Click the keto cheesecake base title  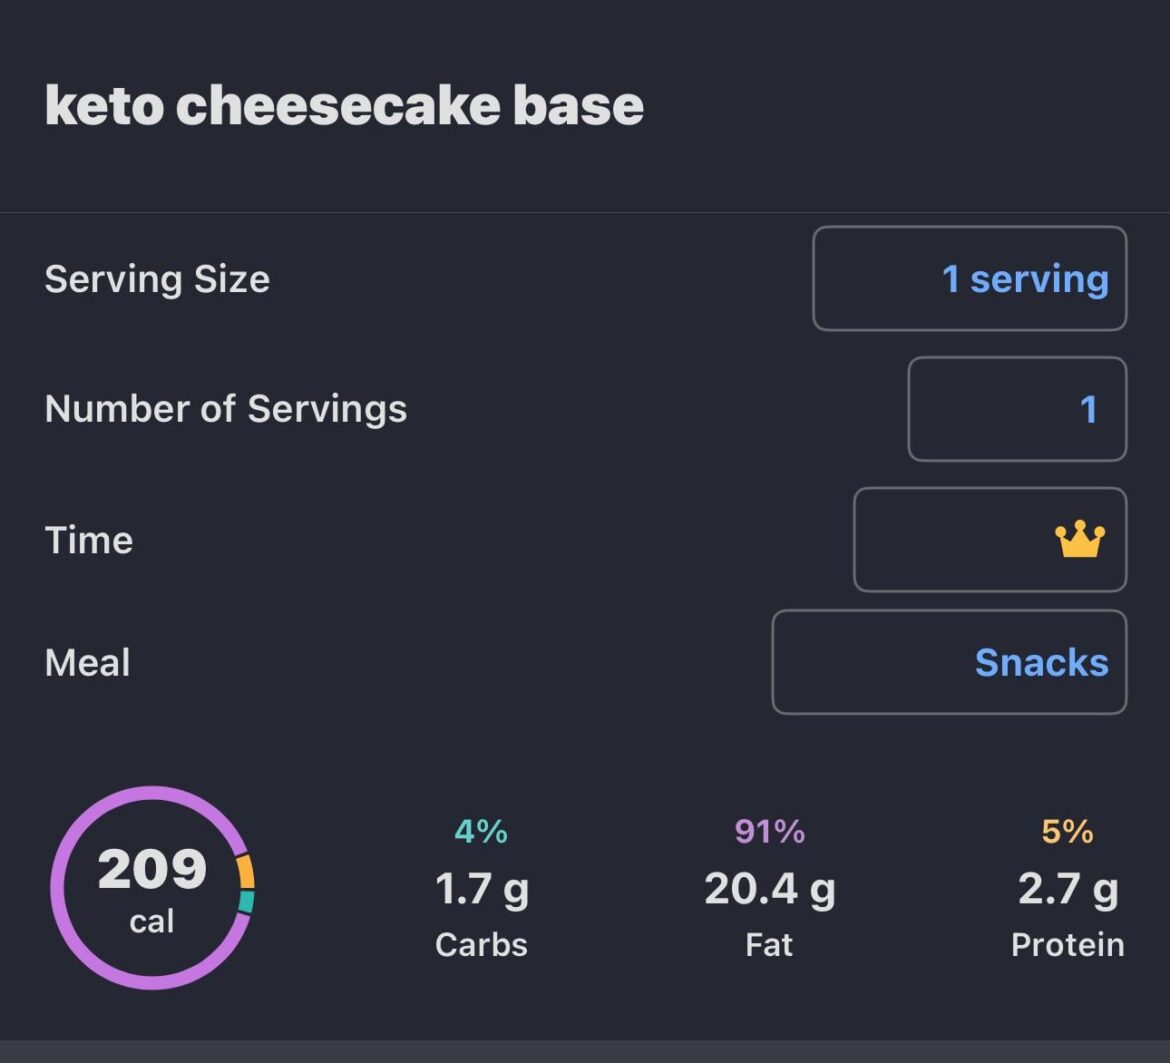[344, 104]
